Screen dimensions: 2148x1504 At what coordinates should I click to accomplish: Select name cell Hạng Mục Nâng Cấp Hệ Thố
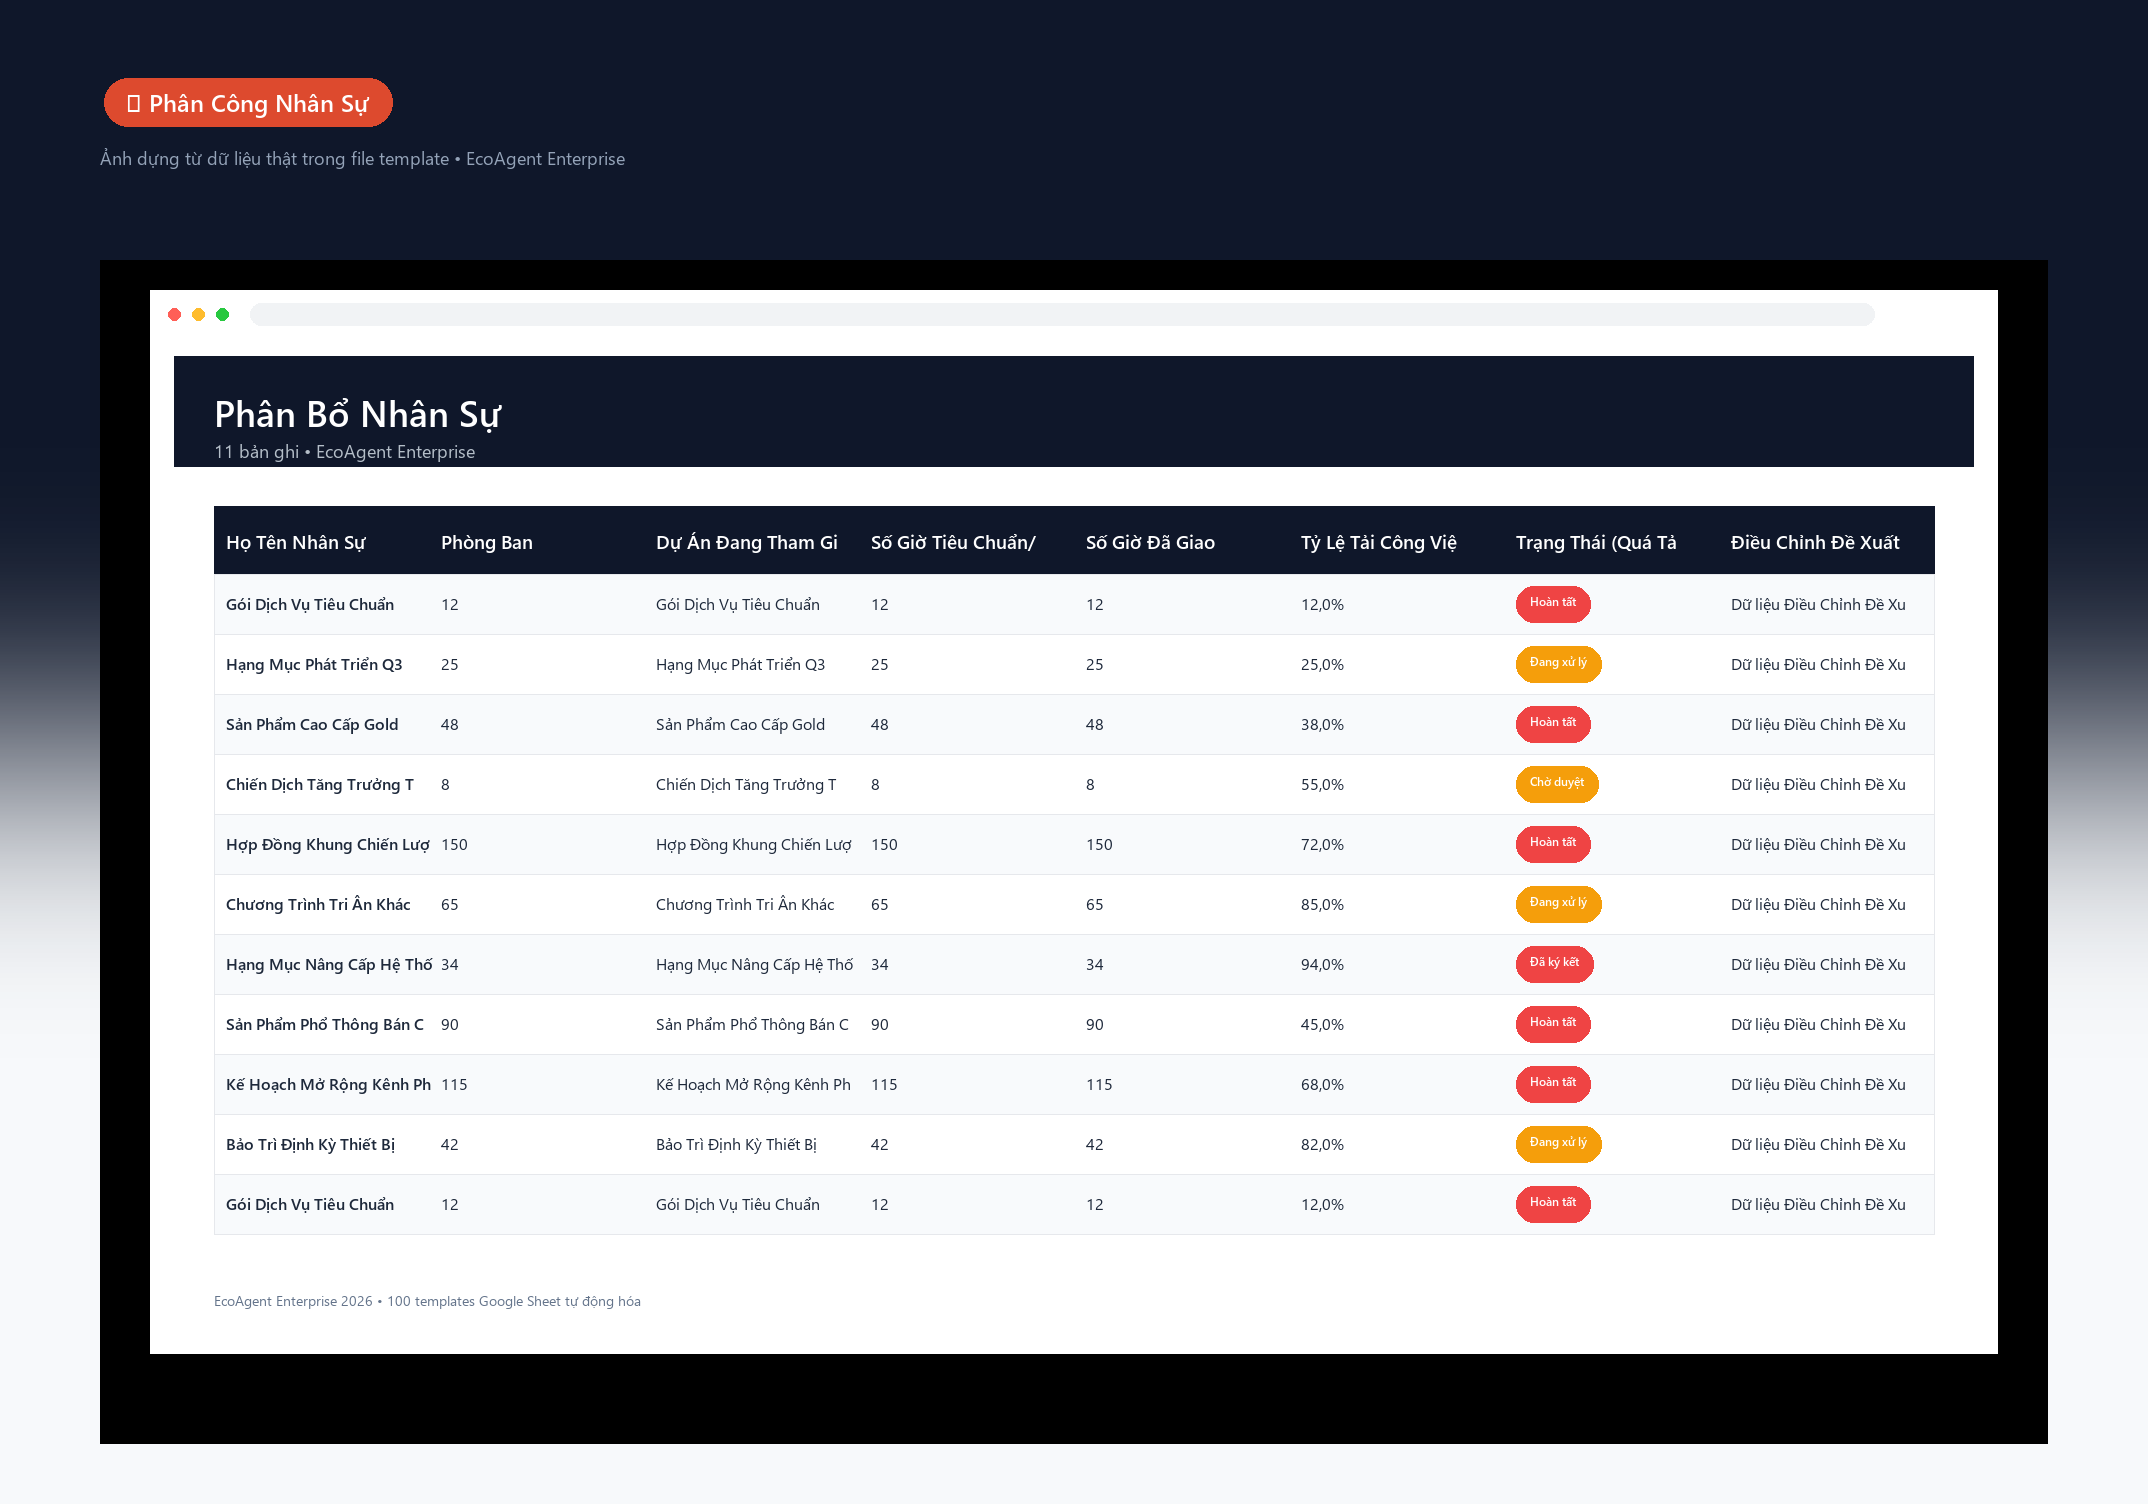(x=329, y=965)
